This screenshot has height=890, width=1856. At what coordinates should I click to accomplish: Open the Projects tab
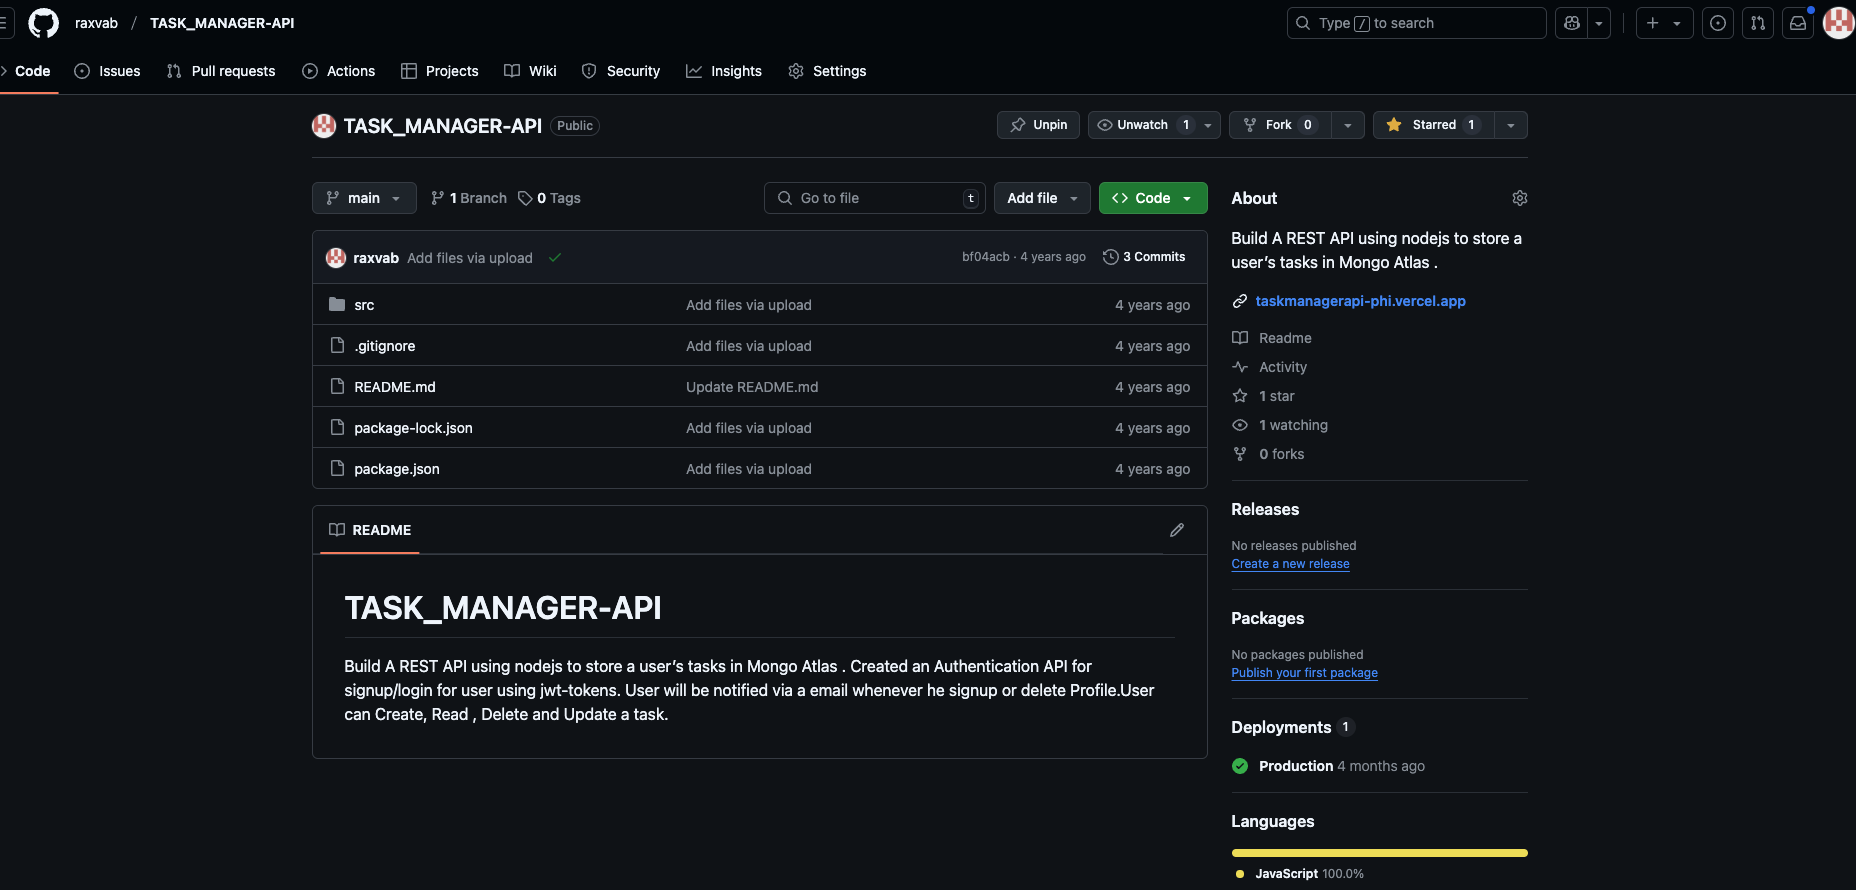[x=440, y=71]
